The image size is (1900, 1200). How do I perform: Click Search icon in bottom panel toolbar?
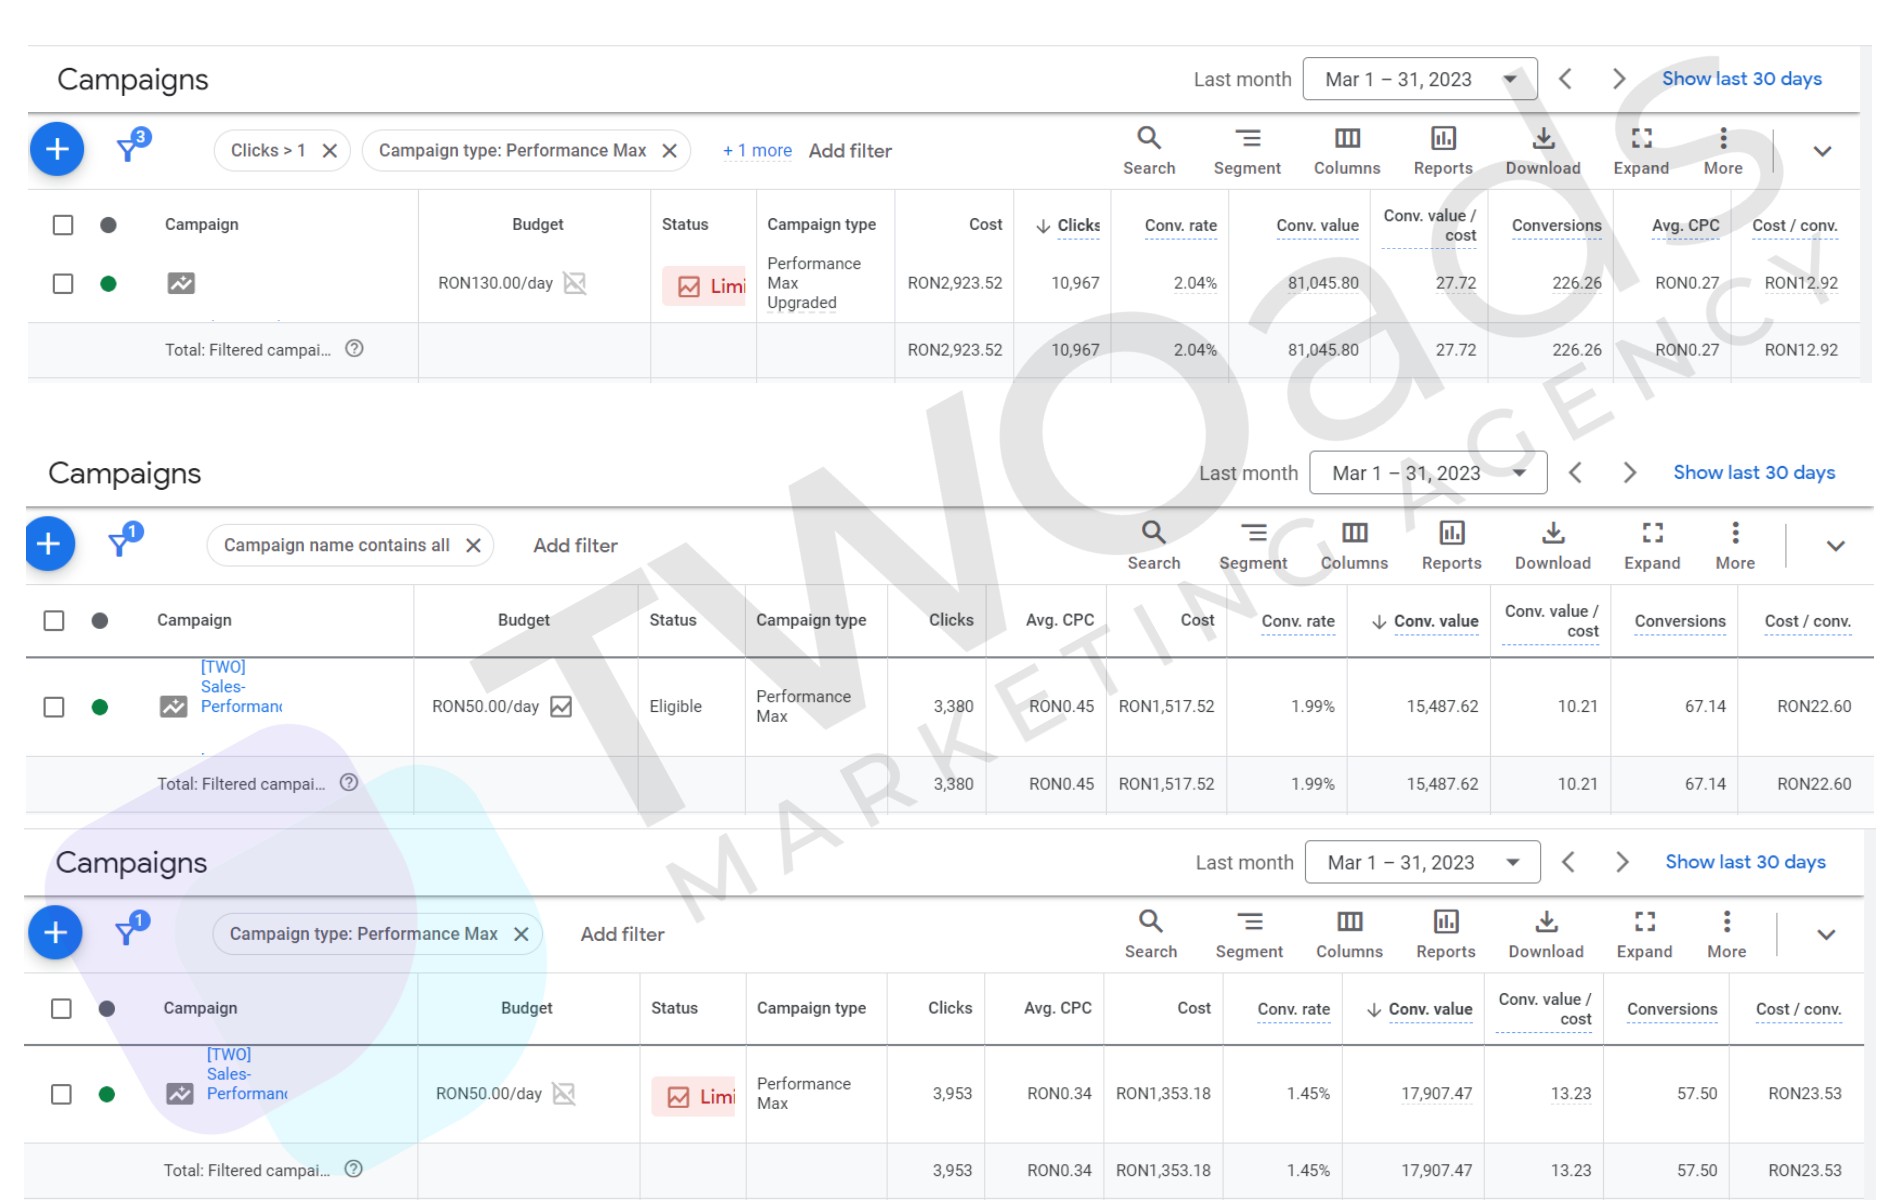(x=1151, y=935)
